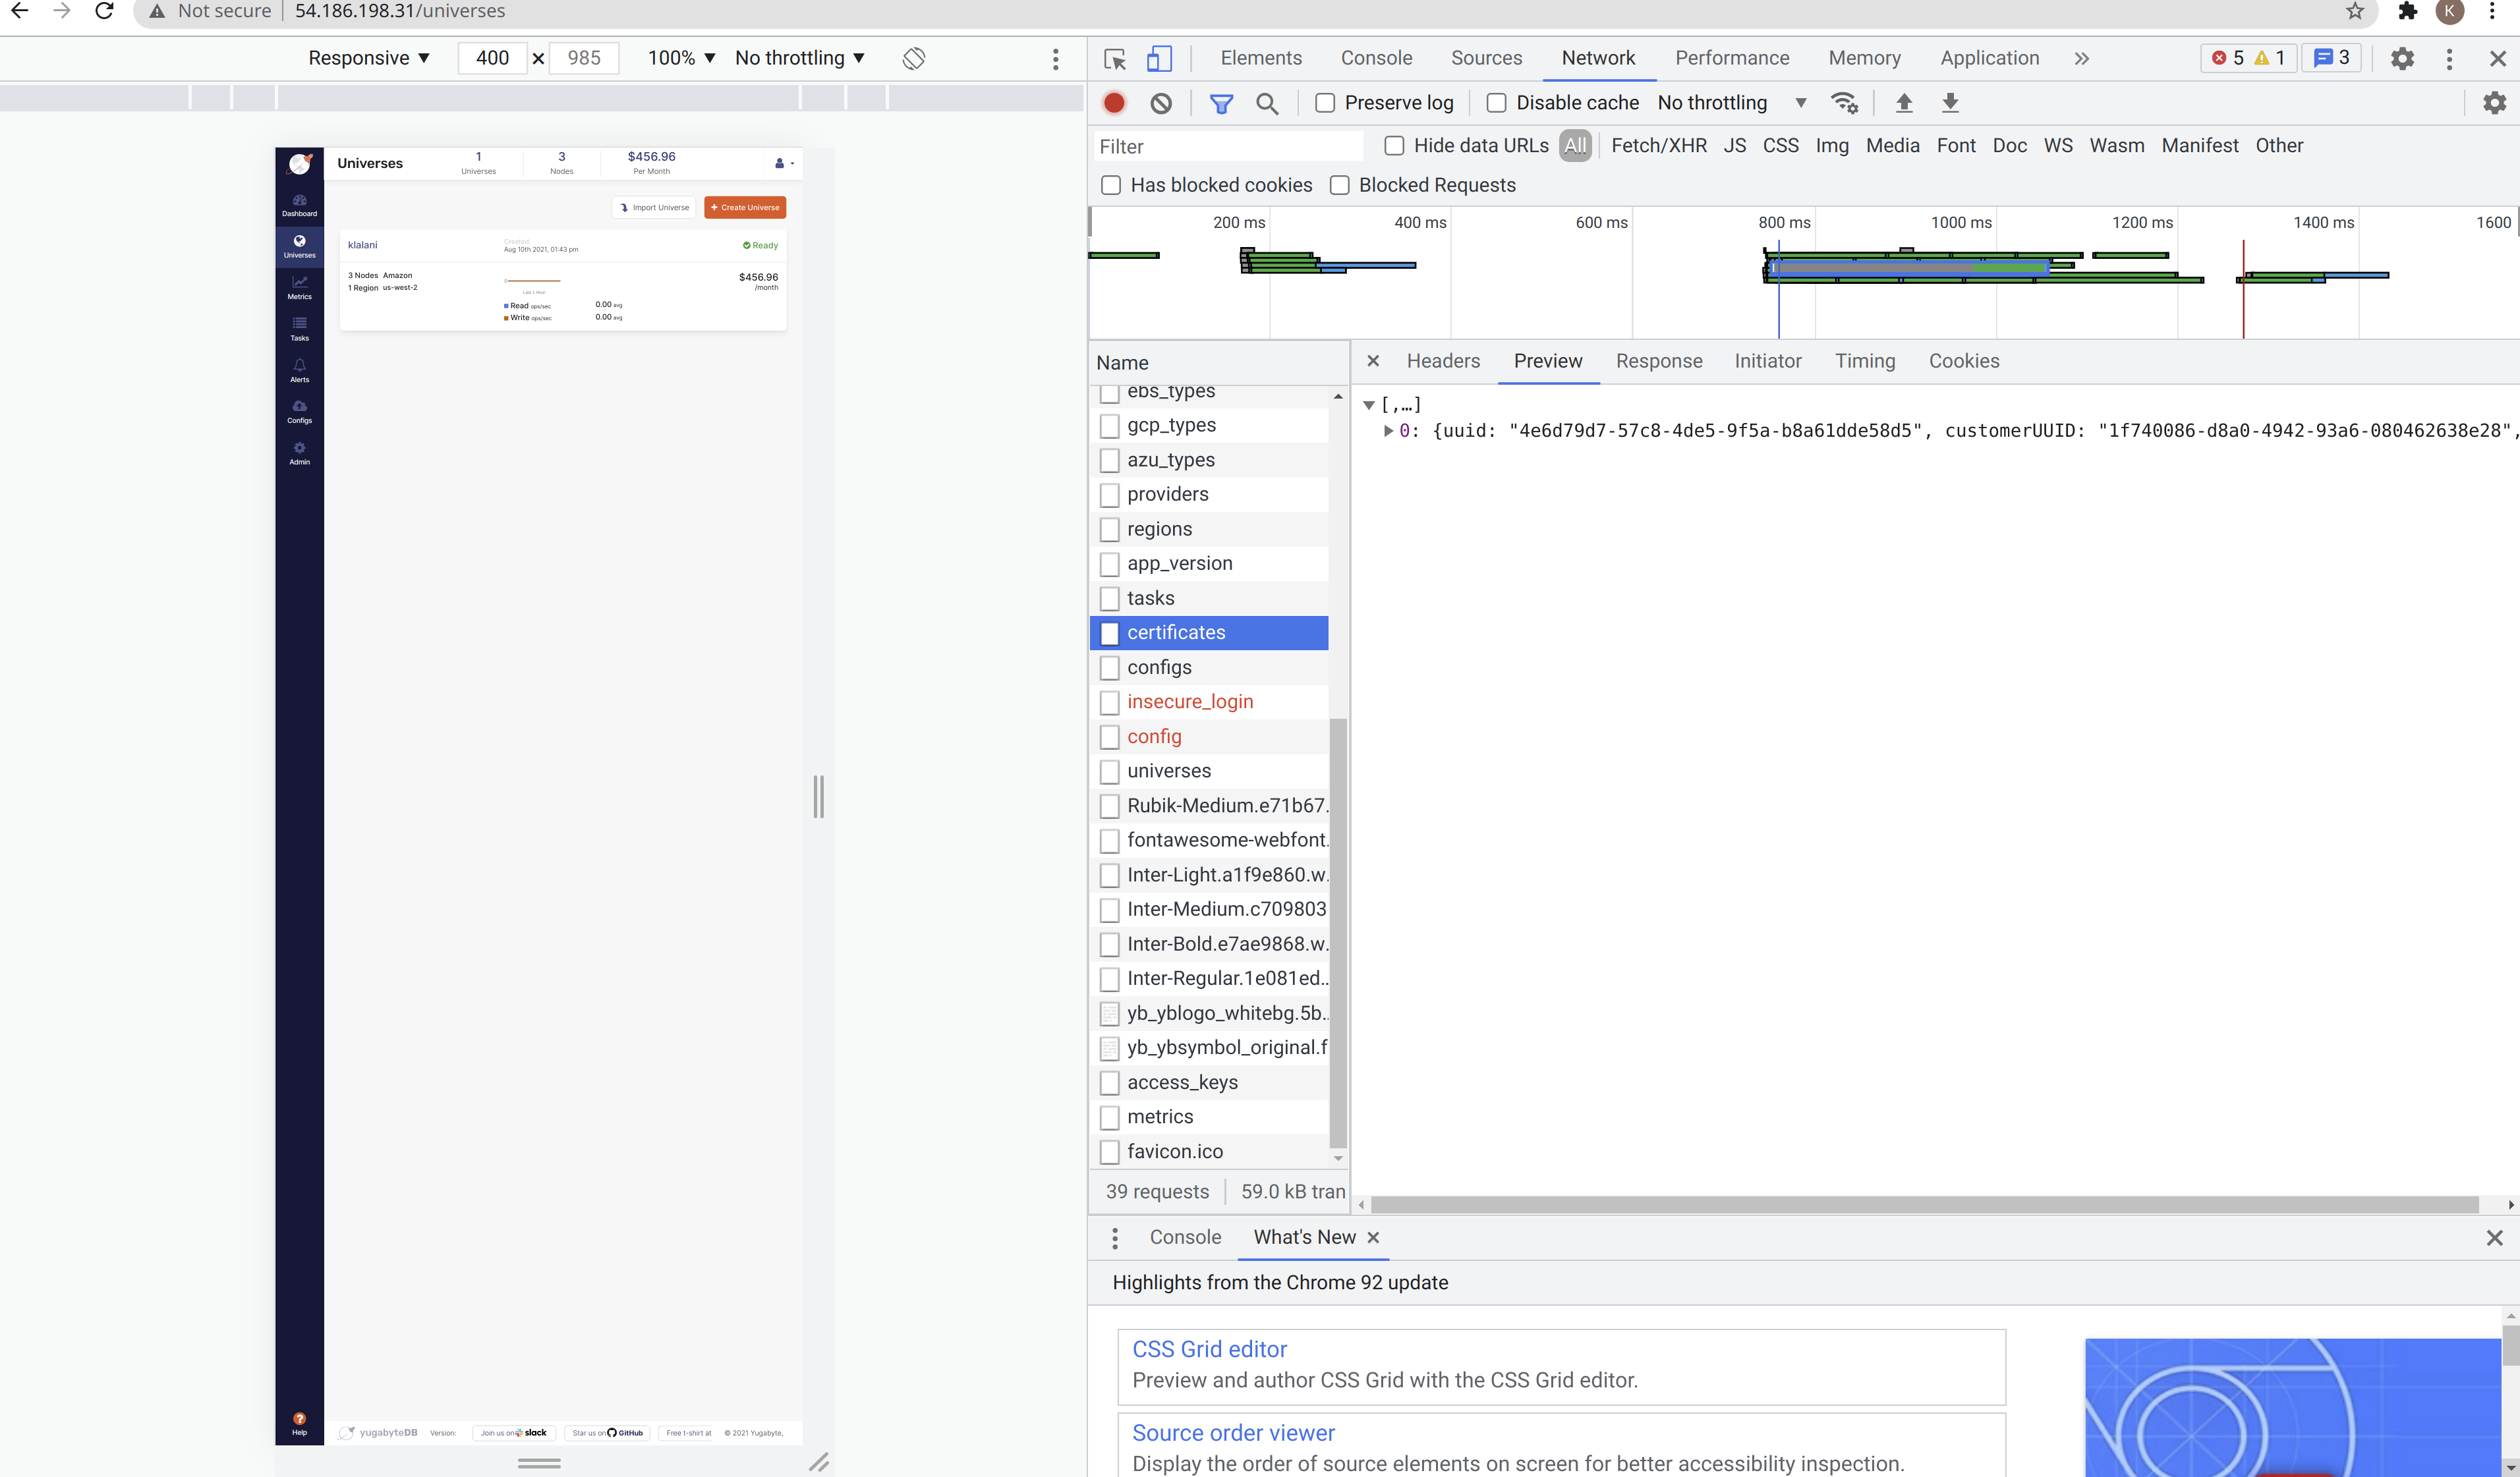
Task: Collapse the root array in Preview
Action: tap(1369, 405)
